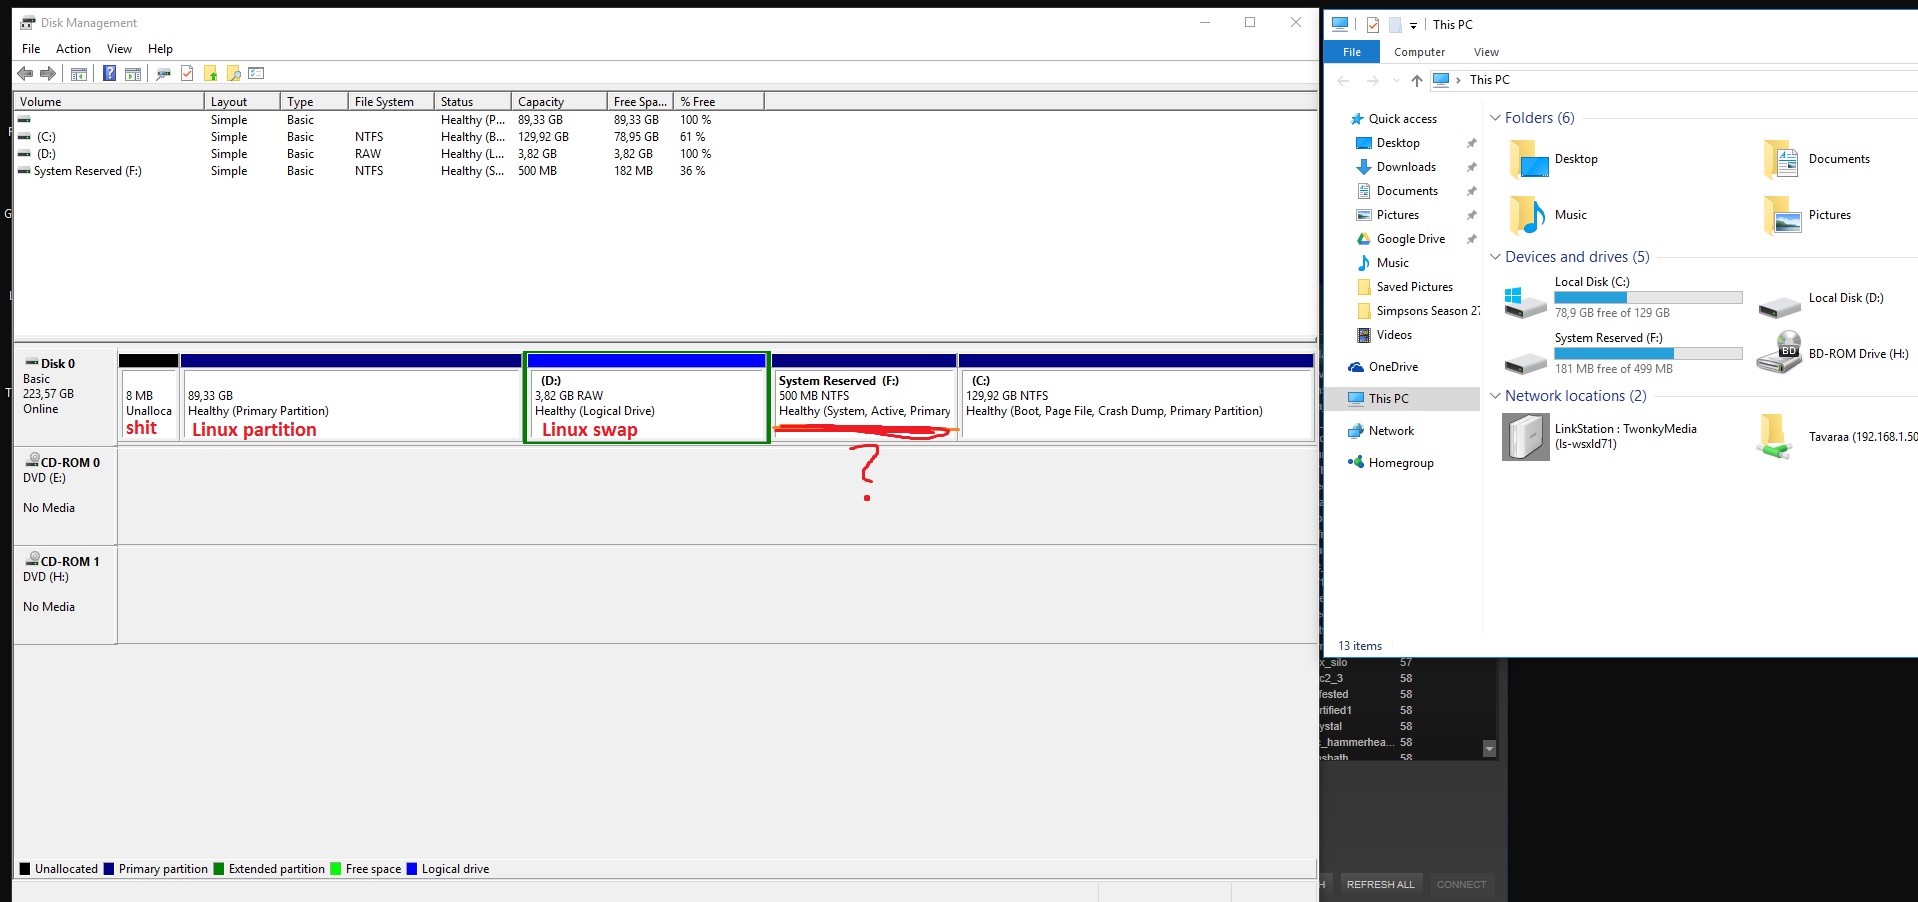Sort volume list by Capacity column
1918x902 pixels.
pos(541,102)
